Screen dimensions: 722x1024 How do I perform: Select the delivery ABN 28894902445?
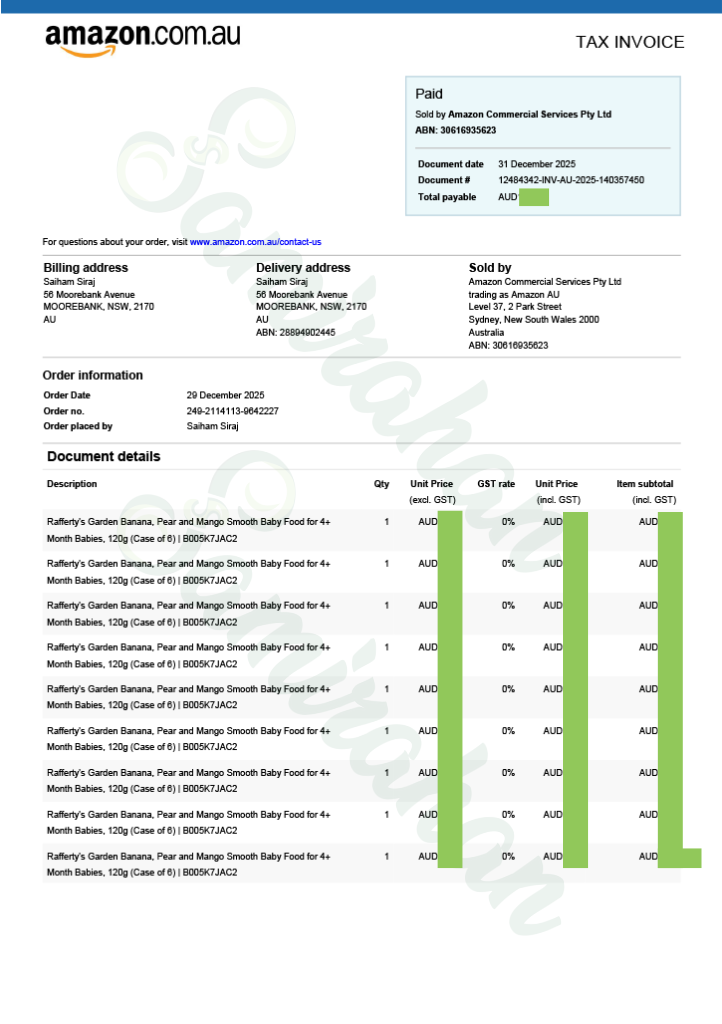[x=295, y=332]
